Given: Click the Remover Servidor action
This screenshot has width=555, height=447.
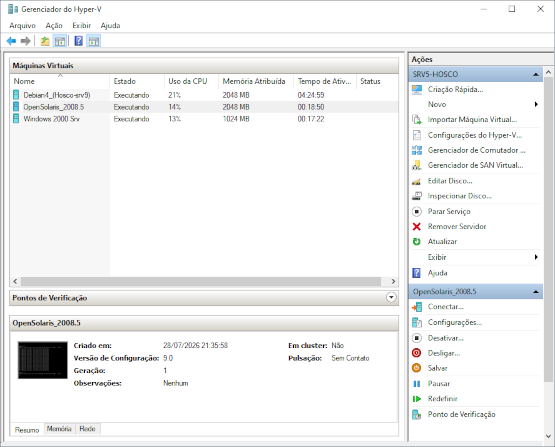Looking at the screenshot, I should click(457, 227).
